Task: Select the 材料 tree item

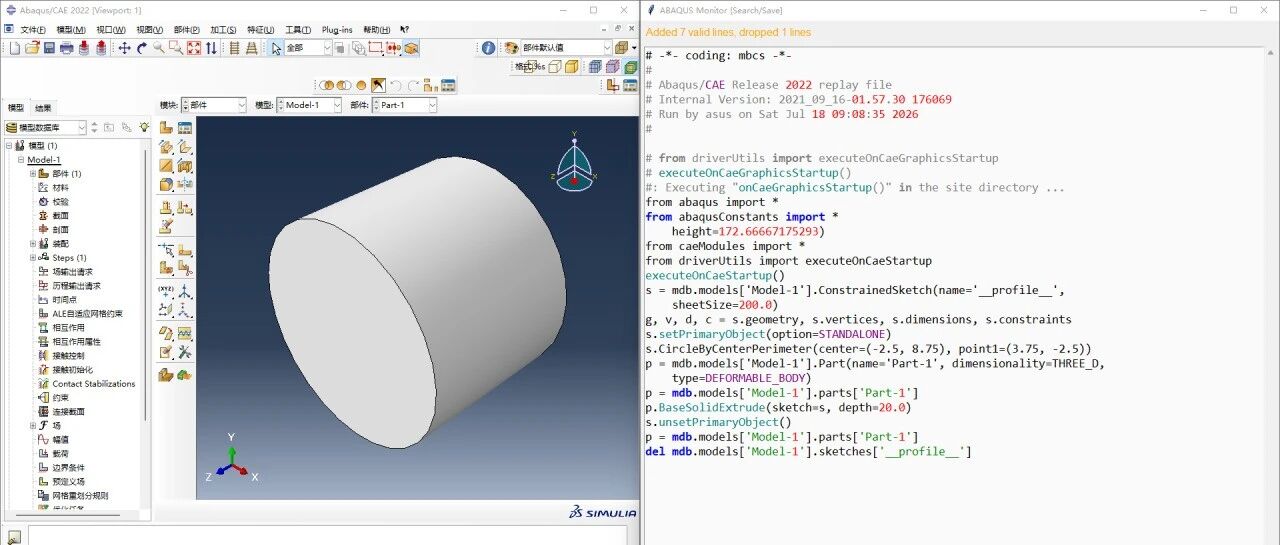Action: pyautogui.click(x=61, y=187)
